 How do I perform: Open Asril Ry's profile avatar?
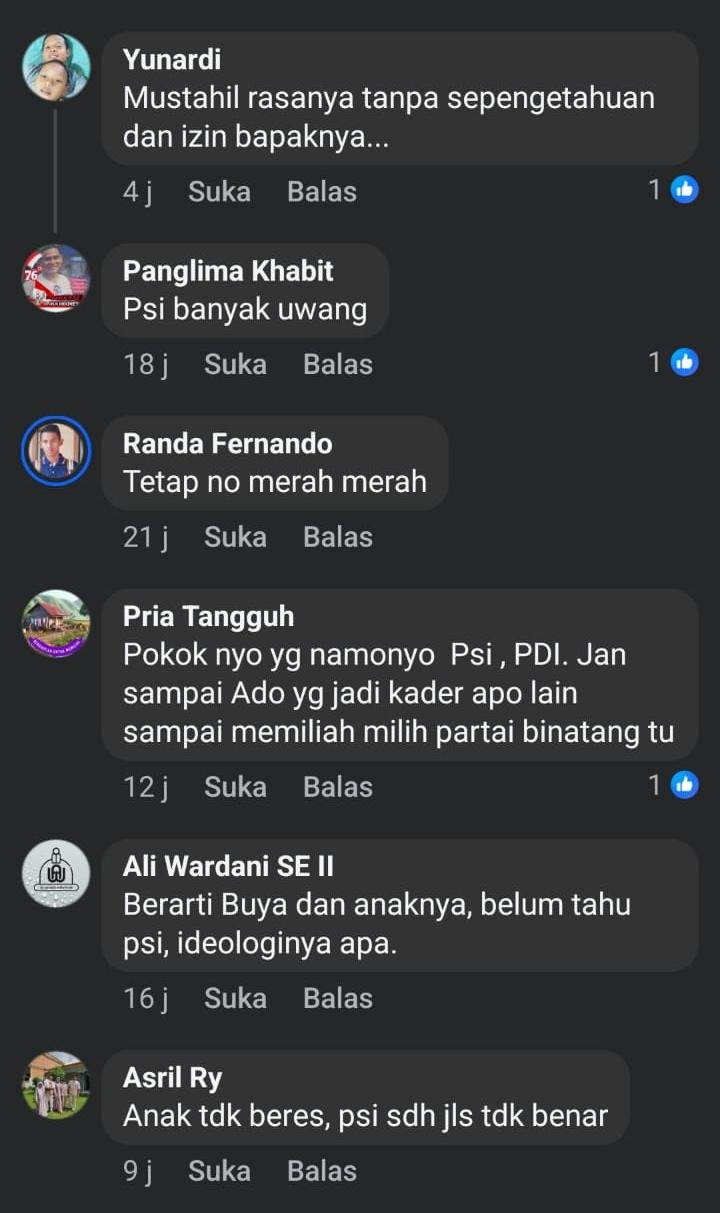pos(56,1084)
